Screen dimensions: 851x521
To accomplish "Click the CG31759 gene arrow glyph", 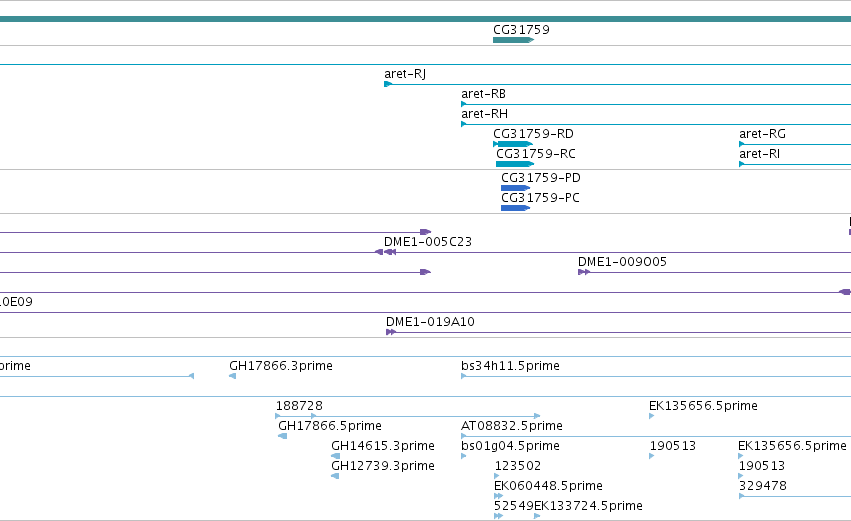I will click(x=513, y=40).
